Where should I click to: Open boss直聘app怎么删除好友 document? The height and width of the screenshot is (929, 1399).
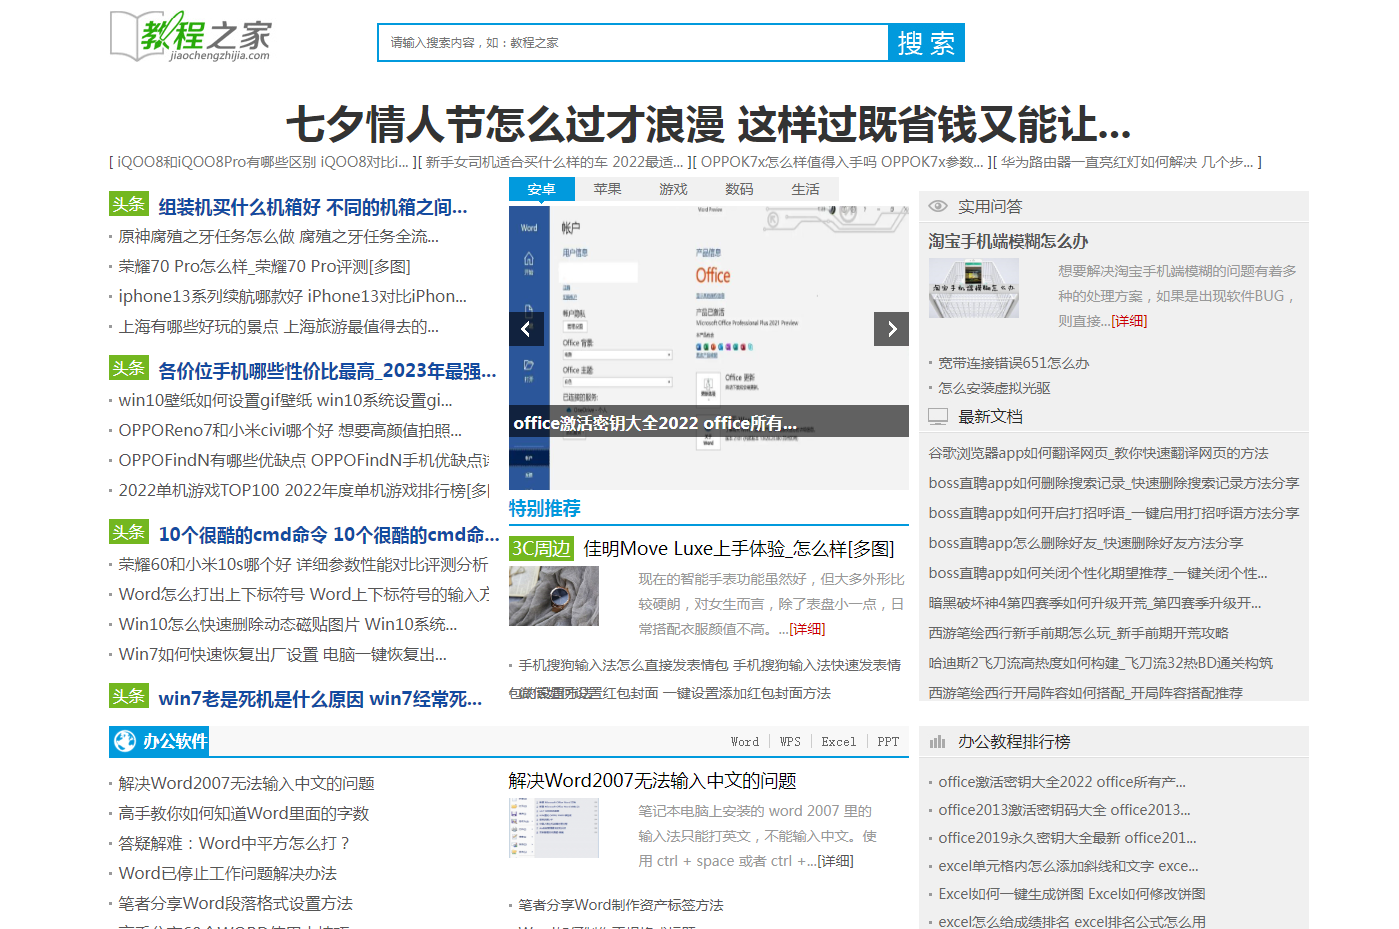(x=1085, y=543)
